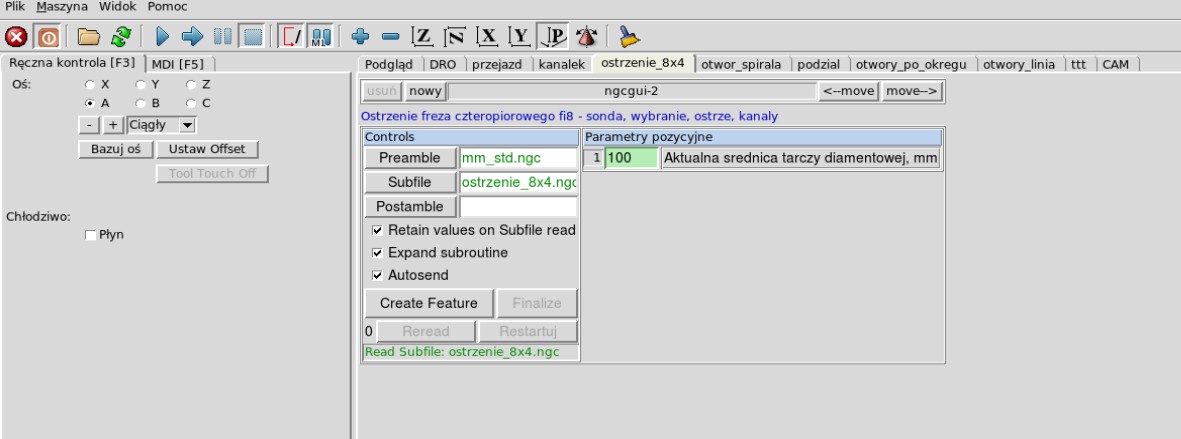Open the MDI [F5] tab
This screenshot has height=439, width=1181.
(x=178, y=64)
